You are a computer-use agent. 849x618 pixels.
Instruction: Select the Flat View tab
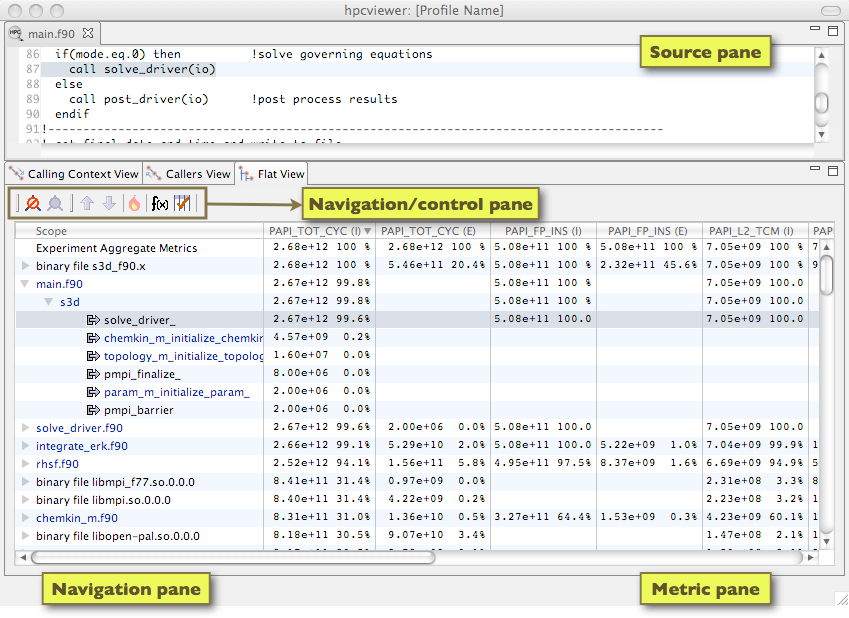pyautogui.click(x=272, y=174)
